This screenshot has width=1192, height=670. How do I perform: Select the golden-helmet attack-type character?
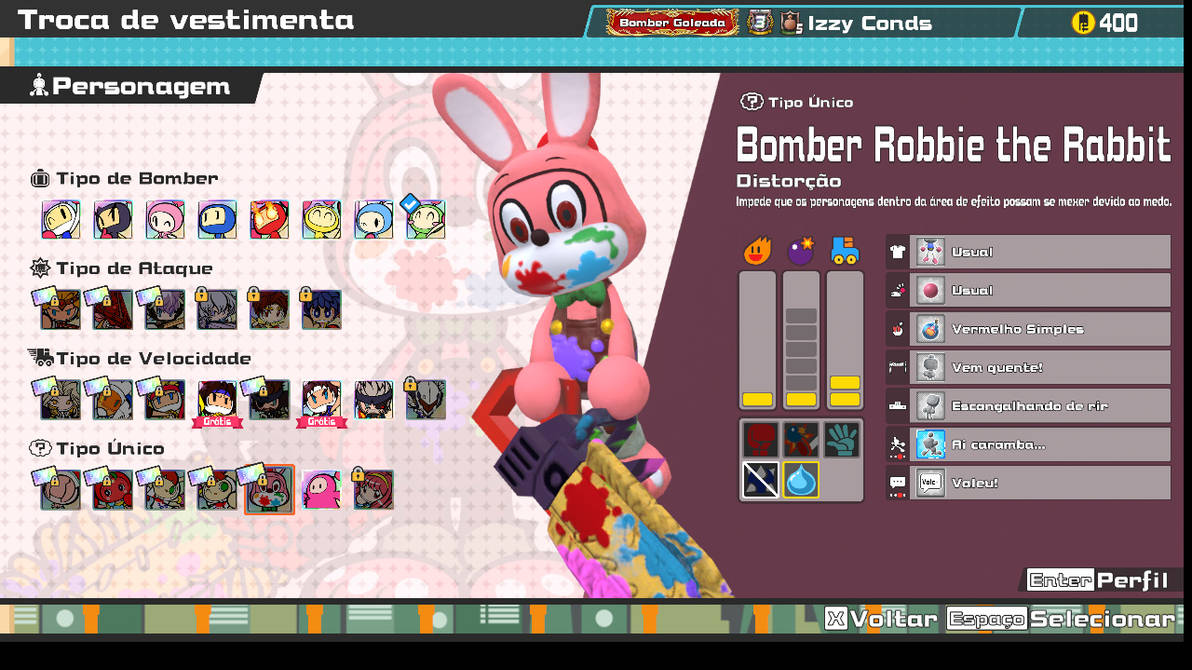pos(59,308)
